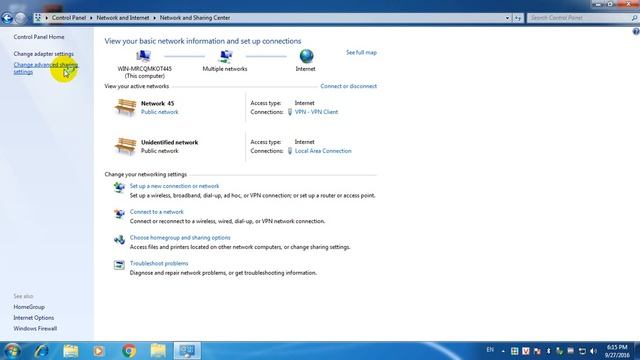Image resolution: width=640 pixels, height=360 pixels.
Task: Open Control Panel Home
Action: pos(39,37)
